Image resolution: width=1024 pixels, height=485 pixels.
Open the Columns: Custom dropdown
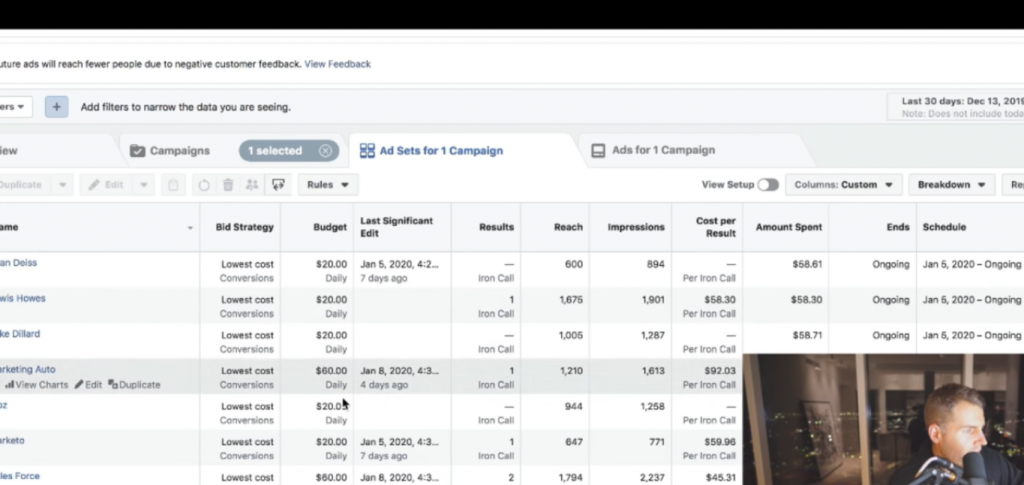coord(843,185)
